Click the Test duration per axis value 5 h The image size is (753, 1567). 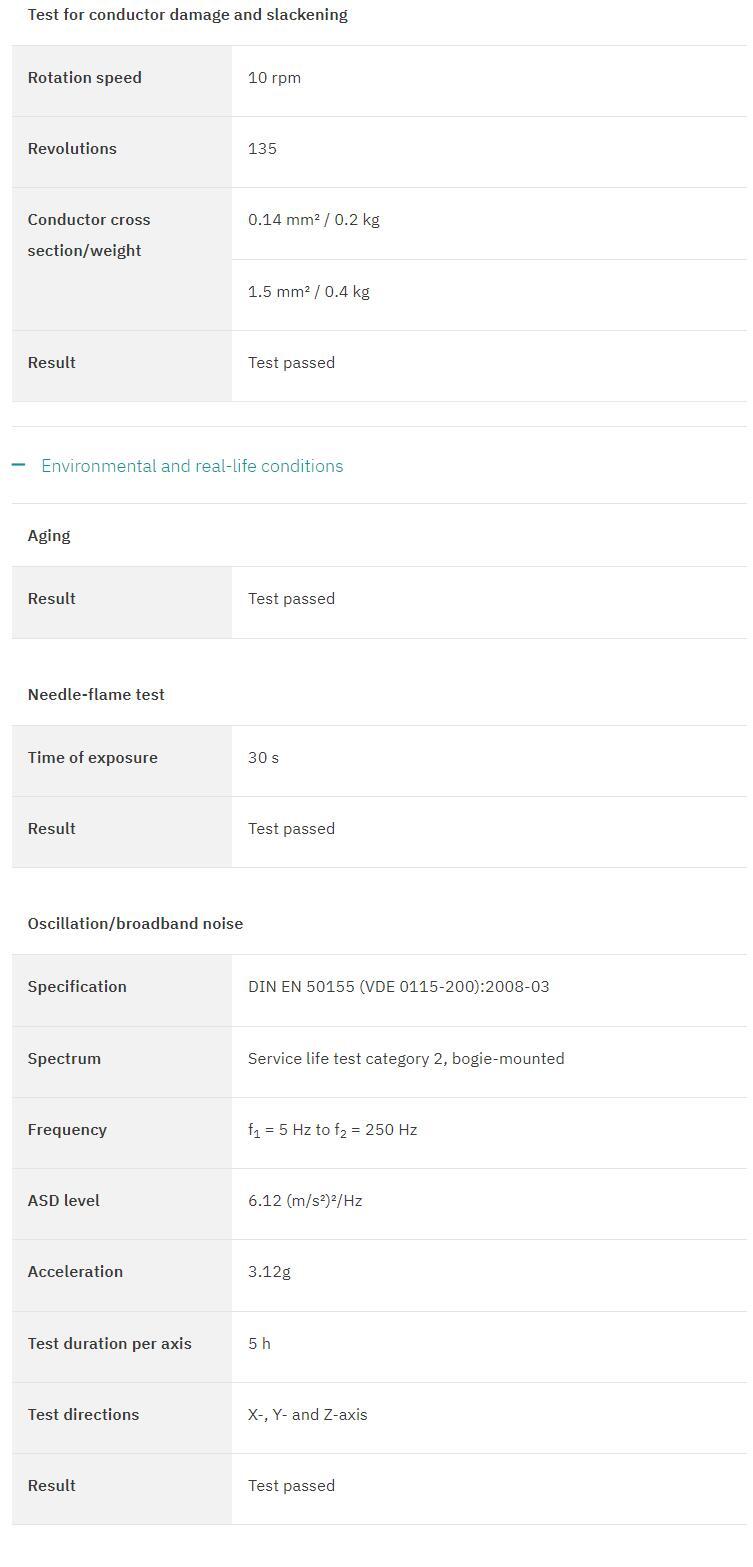(x=259, y=1344)
